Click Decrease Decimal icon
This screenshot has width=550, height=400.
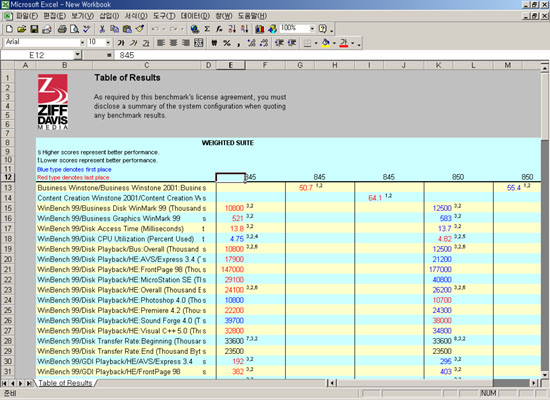(264, 43)
